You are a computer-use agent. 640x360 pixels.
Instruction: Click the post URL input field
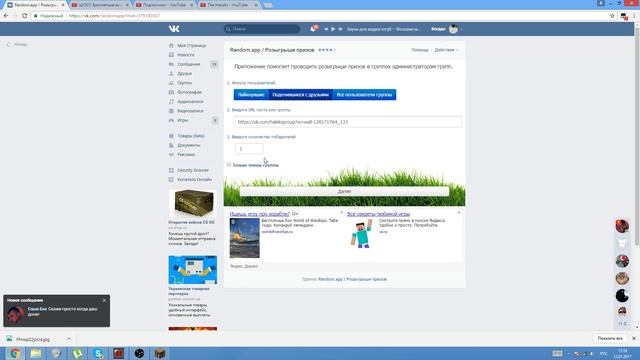pyautogui.click(x=348, y=122)
